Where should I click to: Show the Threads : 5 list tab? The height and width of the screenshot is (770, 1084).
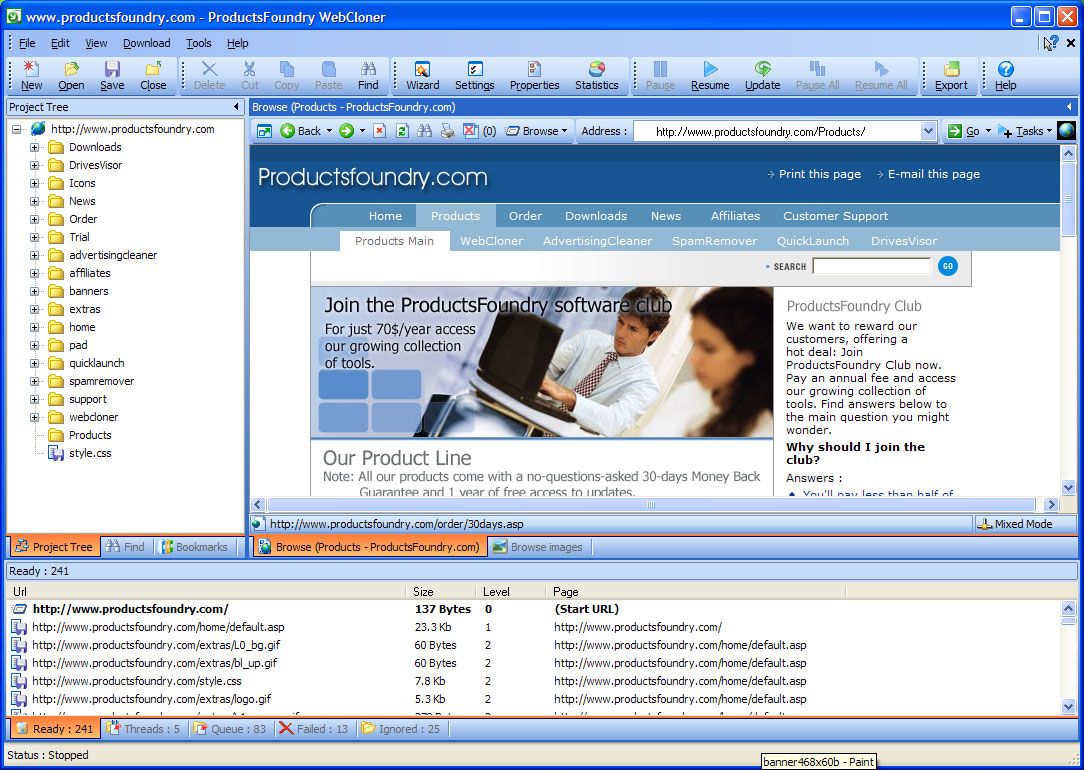[x=144, y=729]
